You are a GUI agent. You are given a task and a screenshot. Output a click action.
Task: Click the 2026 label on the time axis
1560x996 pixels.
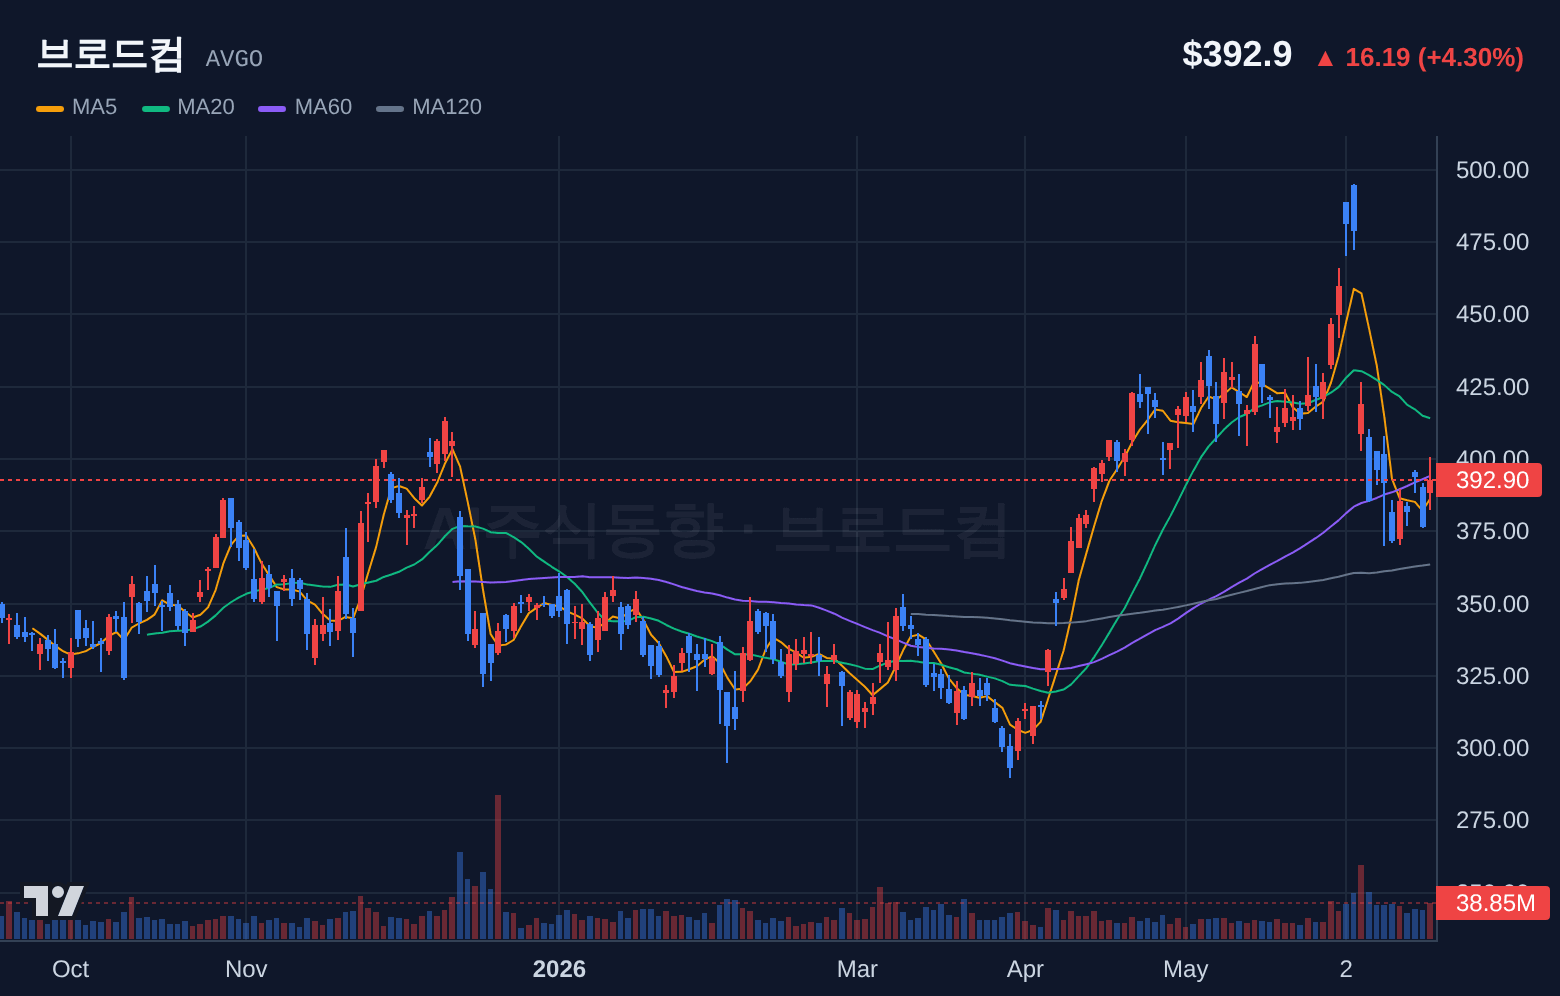click(x=559, y=969)
